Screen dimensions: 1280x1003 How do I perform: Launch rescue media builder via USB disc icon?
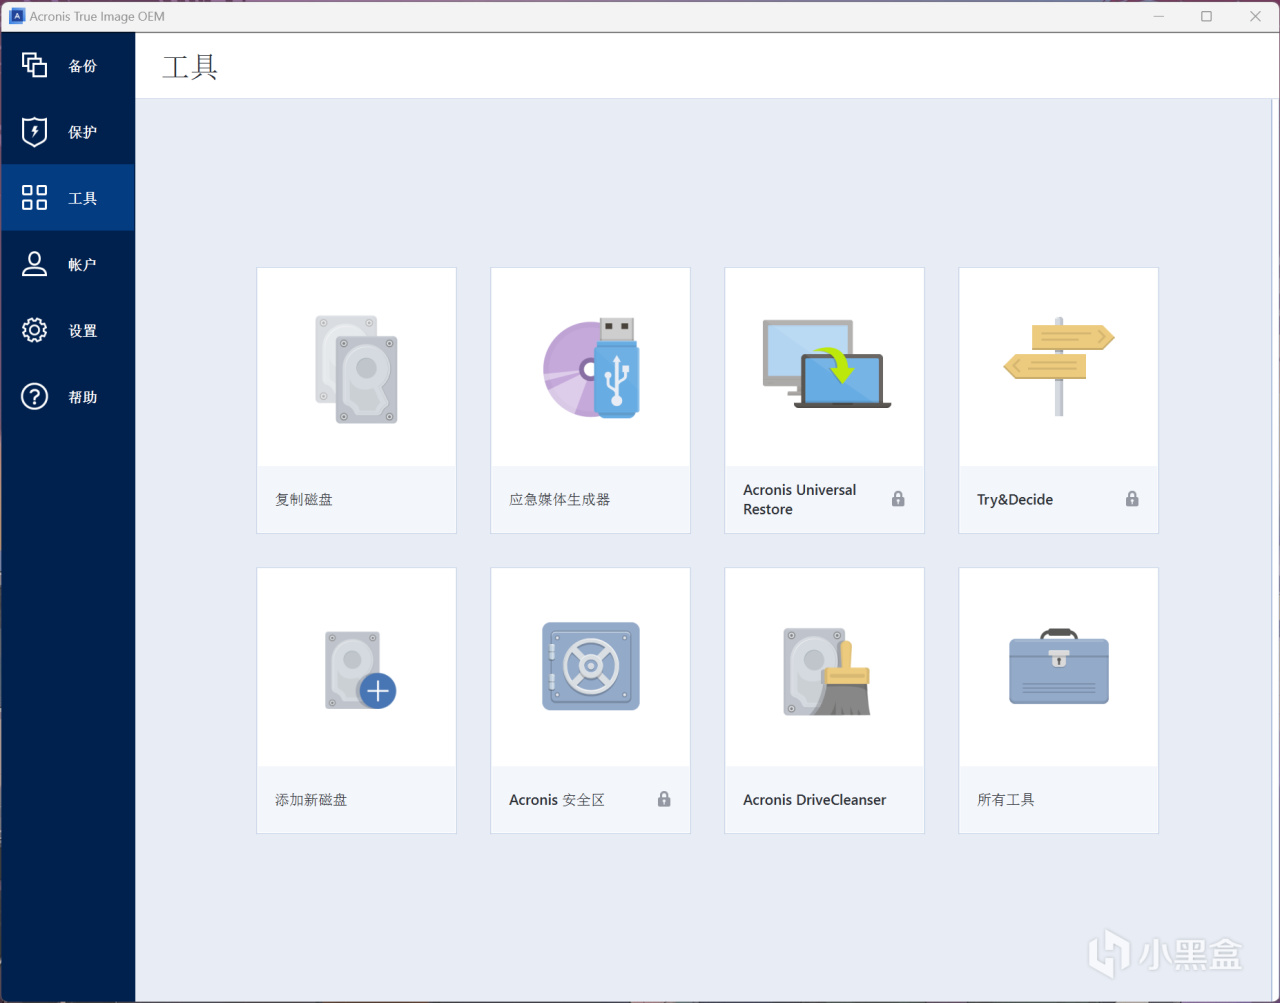[x=591, y=368]
